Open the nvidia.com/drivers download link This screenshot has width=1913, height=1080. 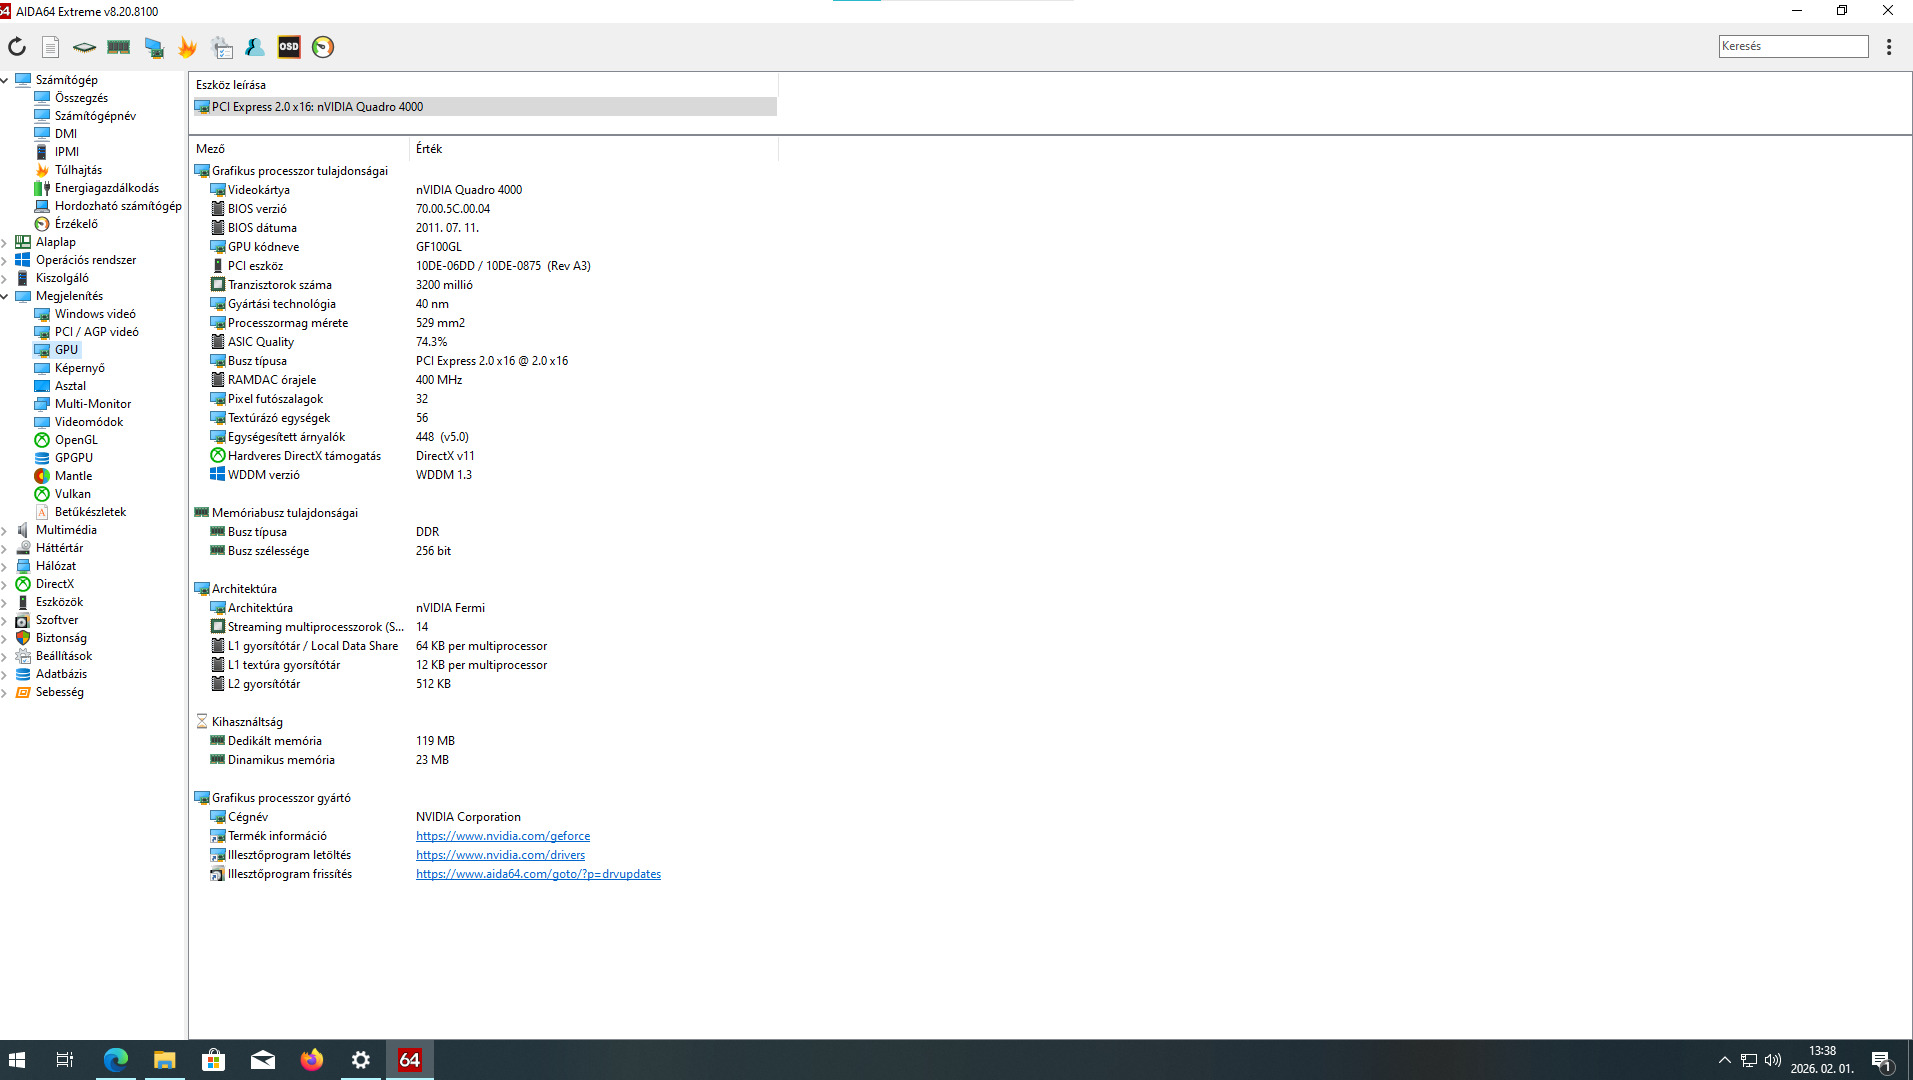[x=500, y=855]
